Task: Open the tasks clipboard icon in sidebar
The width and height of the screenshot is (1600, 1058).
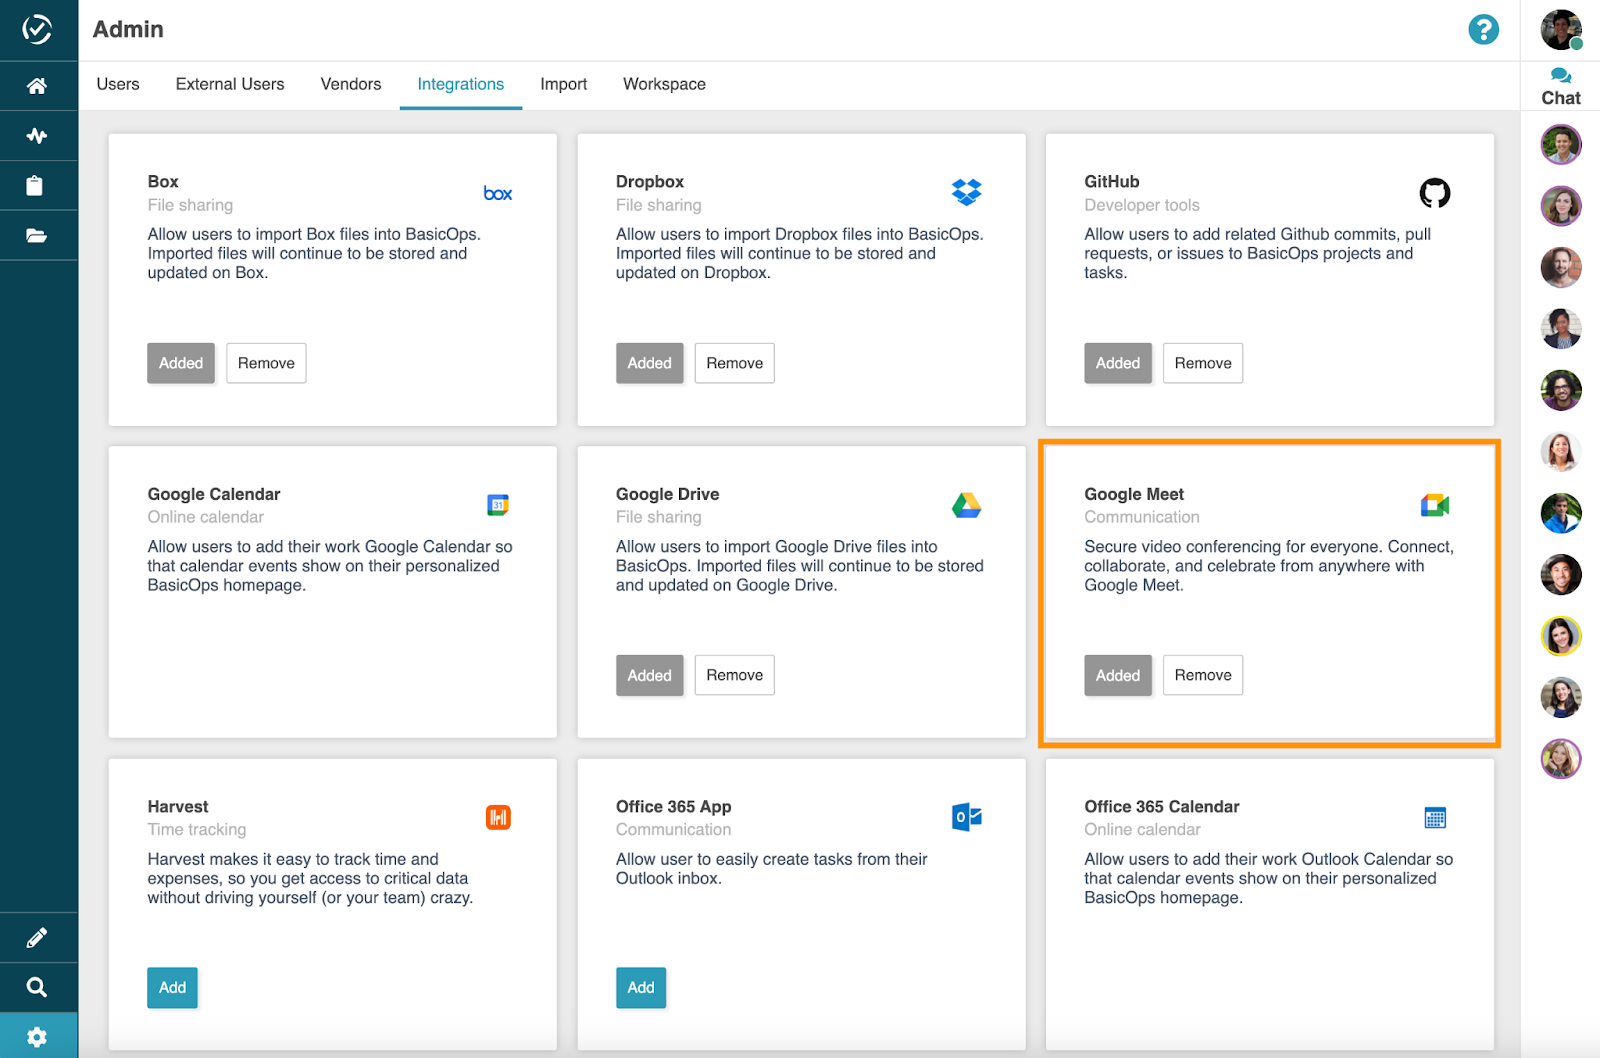Action: [x=38, y=185]
